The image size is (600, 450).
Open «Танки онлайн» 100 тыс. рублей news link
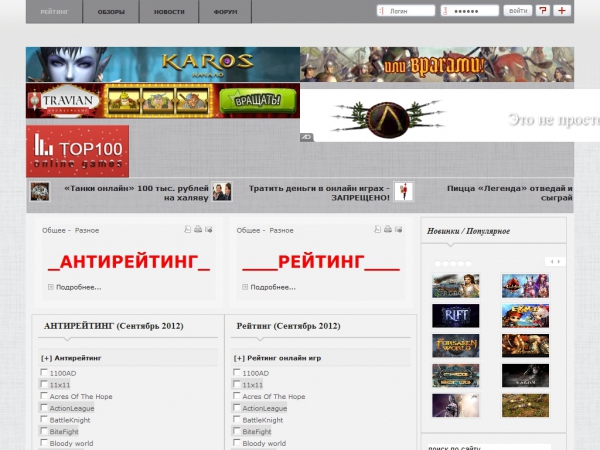coord(137,193)
